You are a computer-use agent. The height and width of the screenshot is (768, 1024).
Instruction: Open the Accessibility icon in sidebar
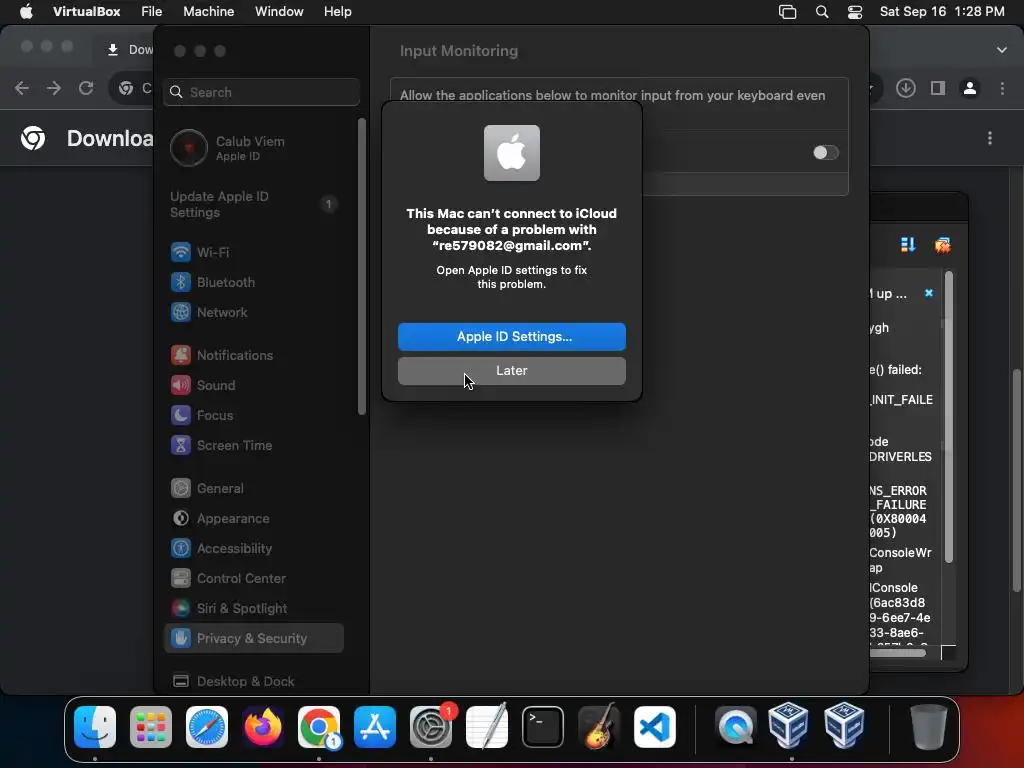(x=181, y=549)
